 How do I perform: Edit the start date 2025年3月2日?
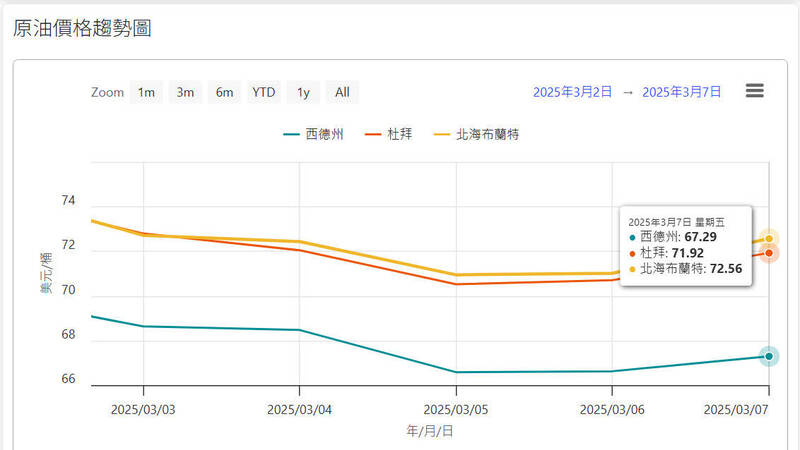point(572,92)
